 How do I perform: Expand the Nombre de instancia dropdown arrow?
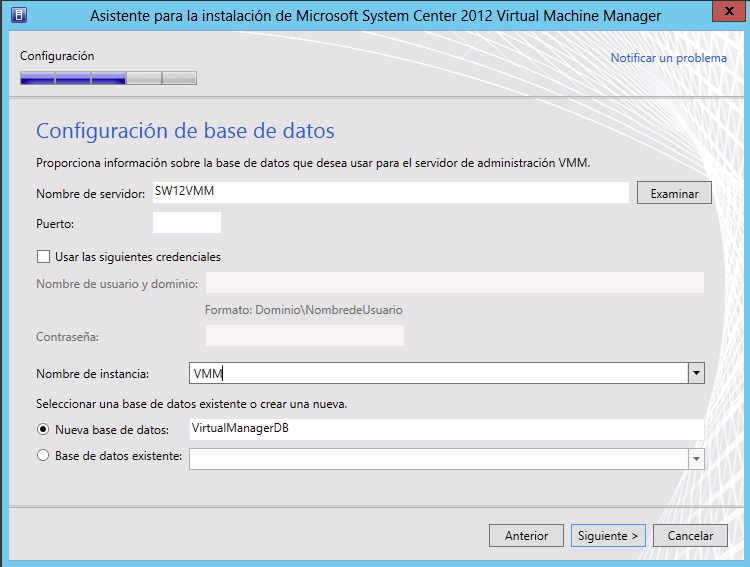[696, 373]
